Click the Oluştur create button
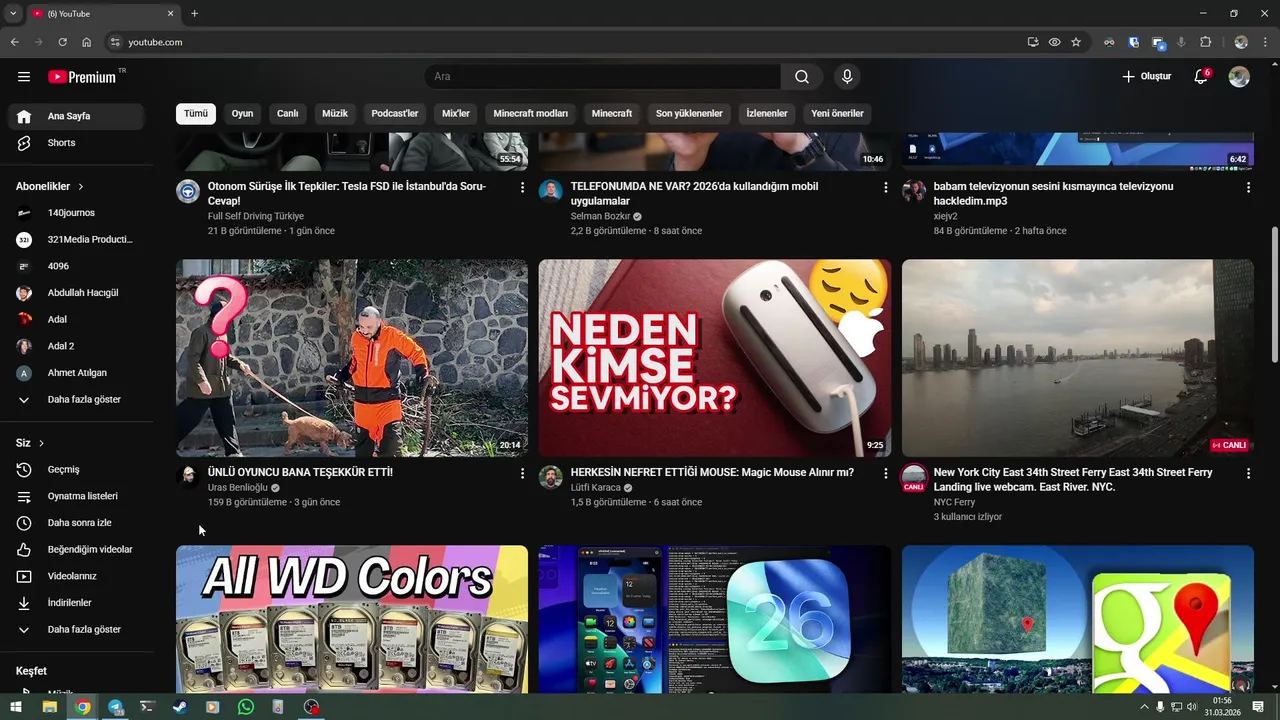Screen dimensions: 1280x720 (1146, 77)
